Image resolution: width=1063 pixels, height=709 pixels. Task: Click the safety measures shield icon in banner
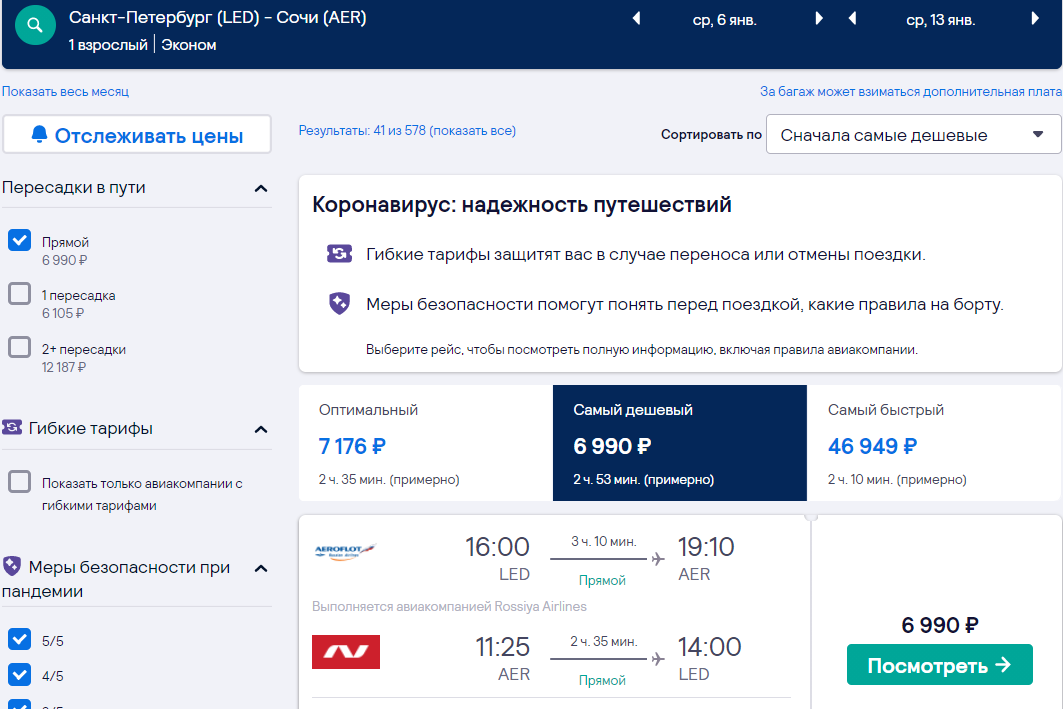click(x=340, y=303)
